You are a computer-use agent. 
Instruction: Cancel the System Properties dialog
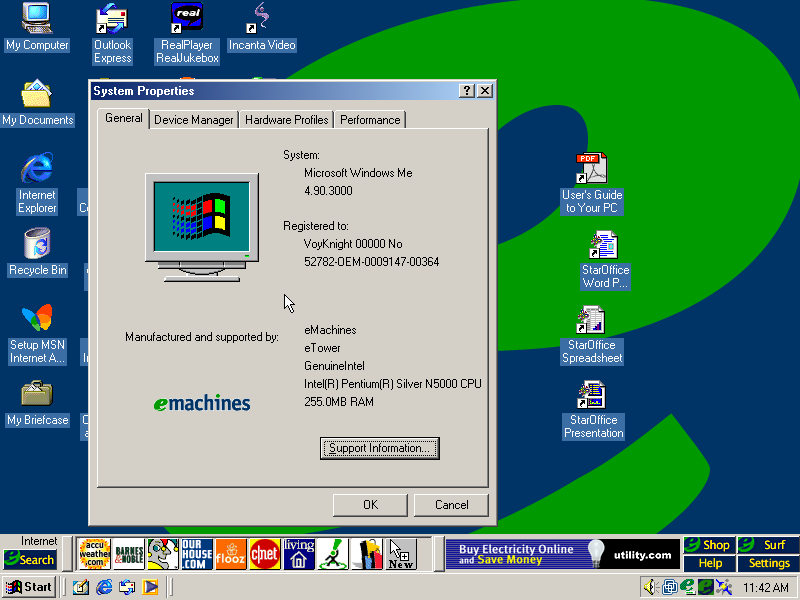(x=451, y=505)
